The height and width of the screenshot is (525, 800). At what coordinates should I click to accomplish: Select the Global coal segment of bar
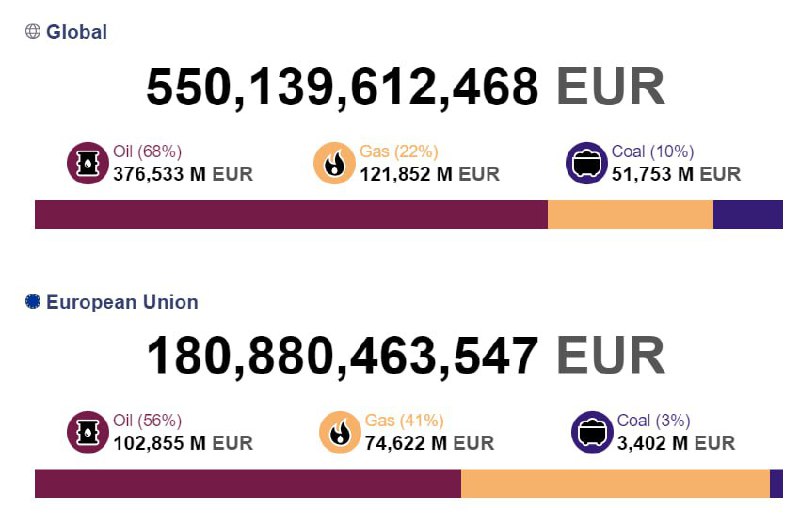(x=747, y=214)
